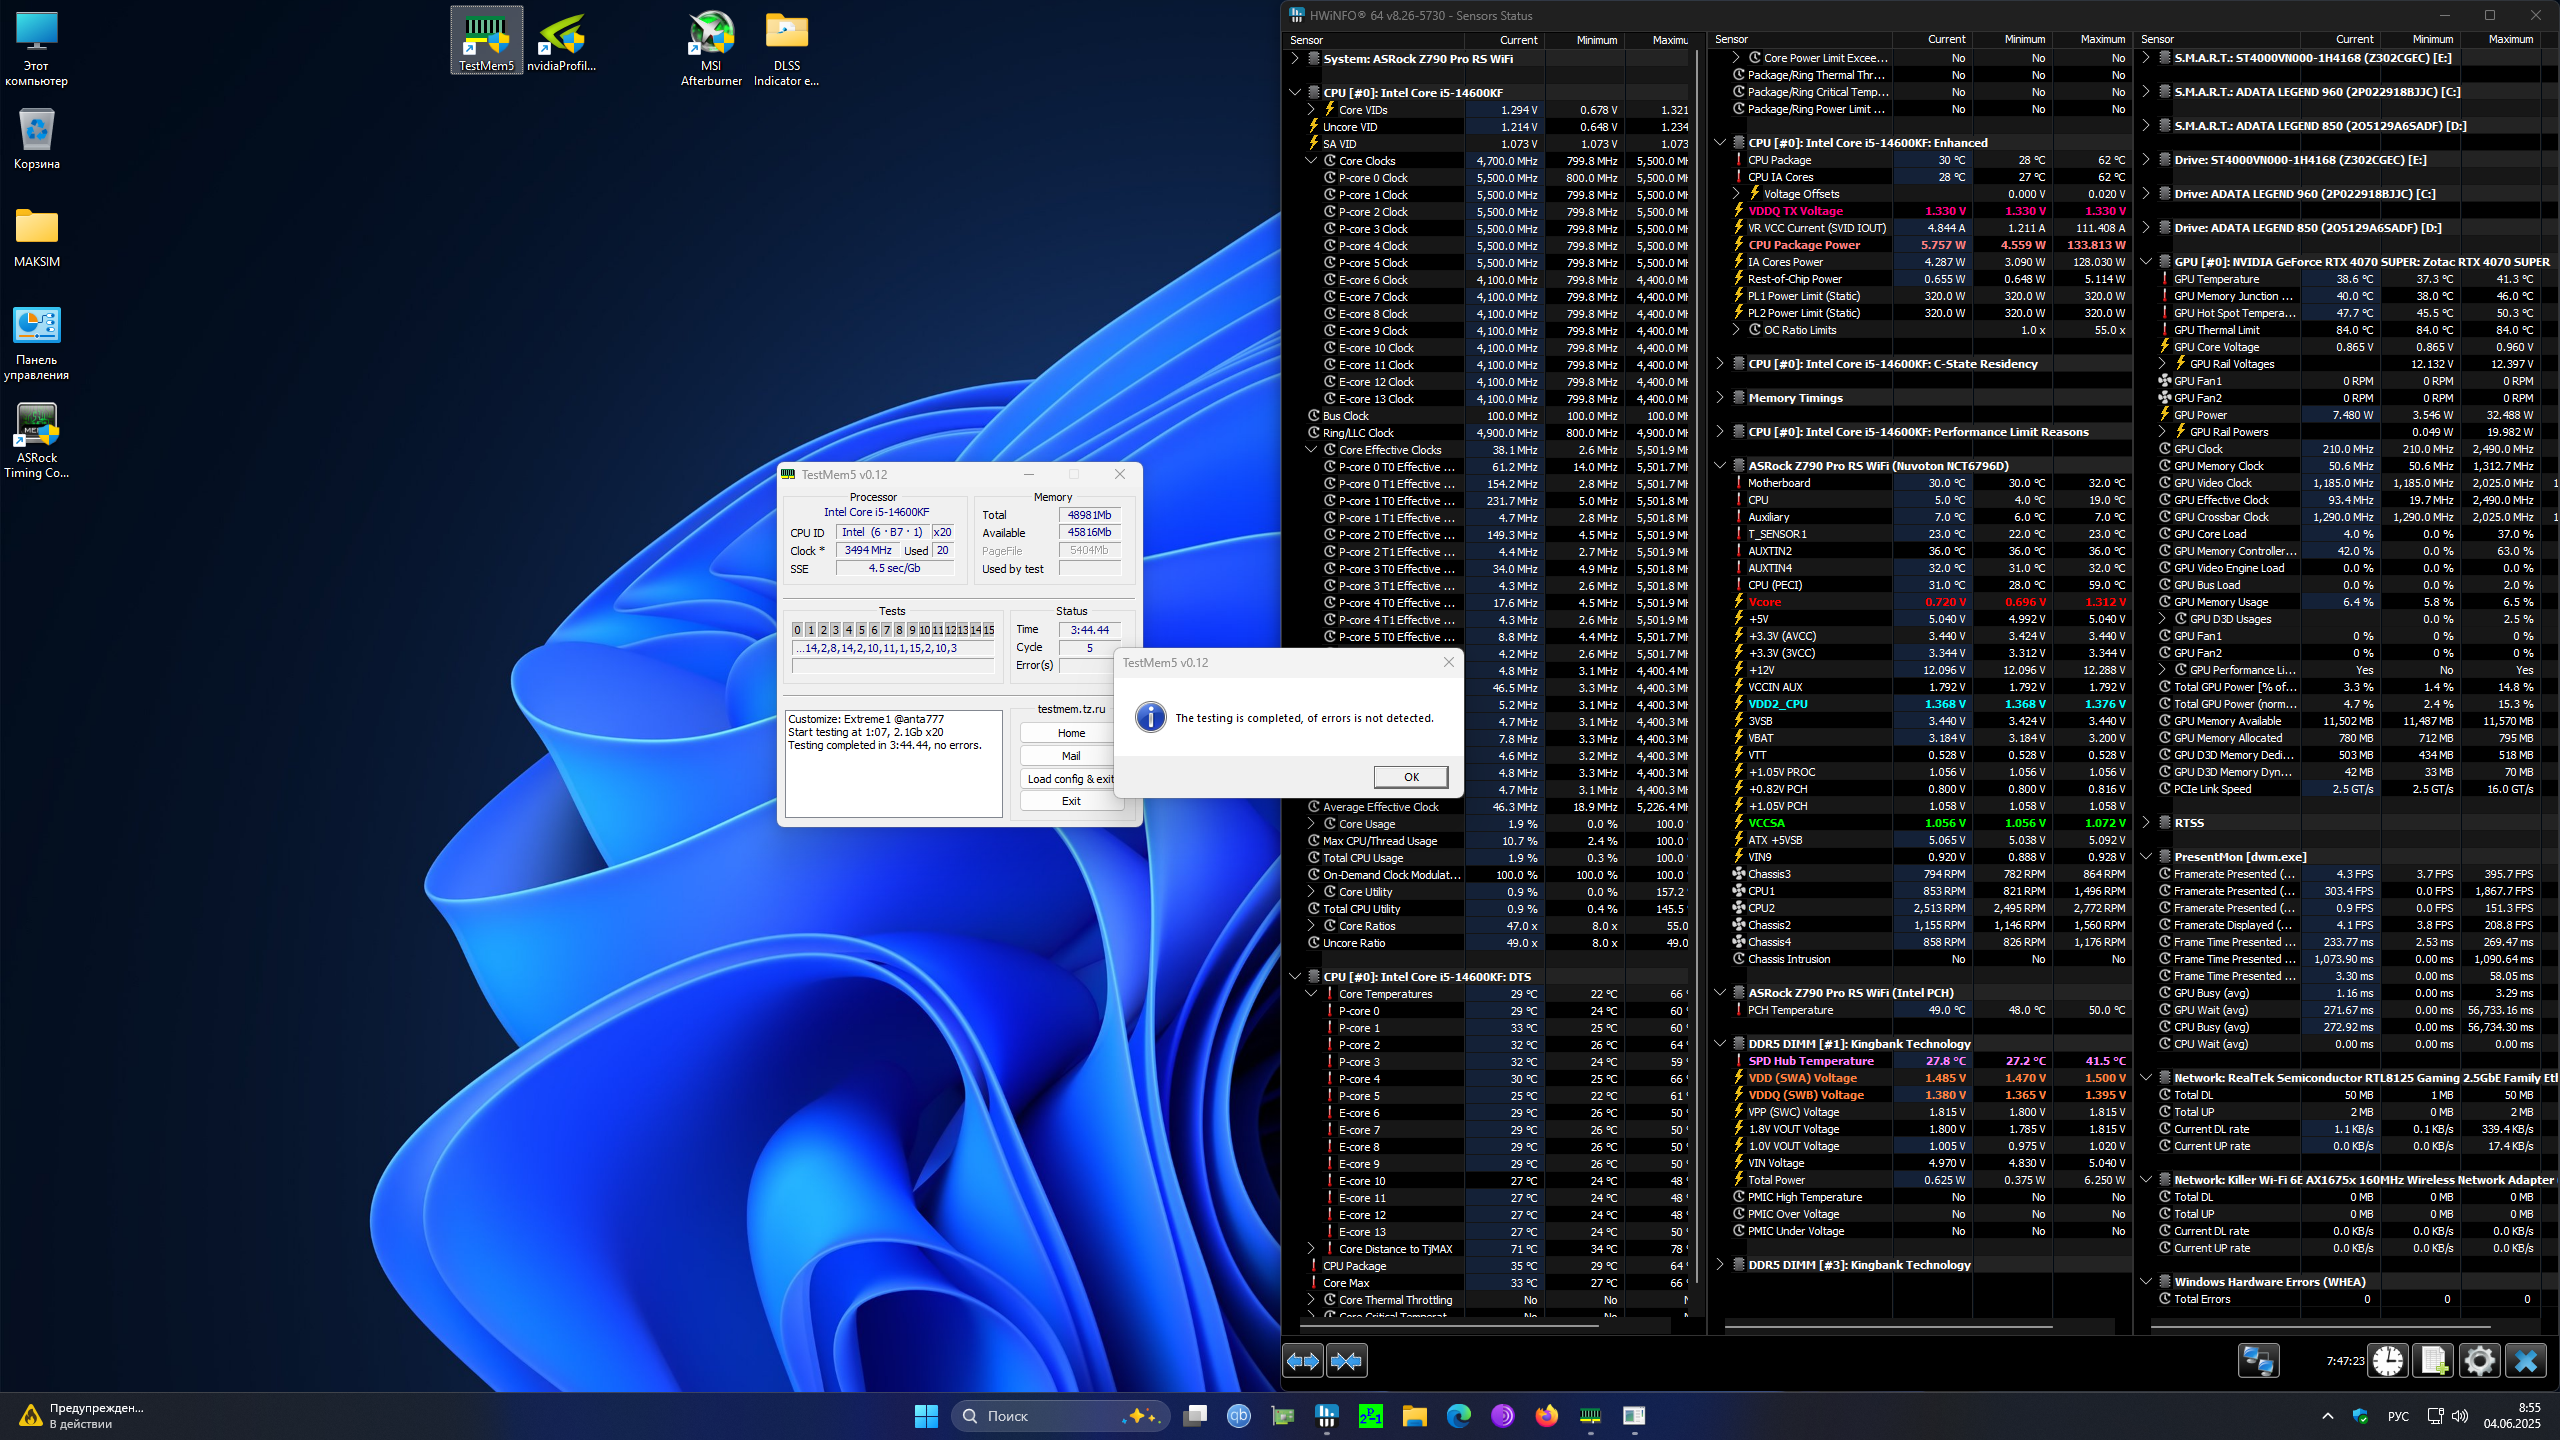Click the log file icon with plus
2560x1440 pixels.
click(x=2434, y=1361)
